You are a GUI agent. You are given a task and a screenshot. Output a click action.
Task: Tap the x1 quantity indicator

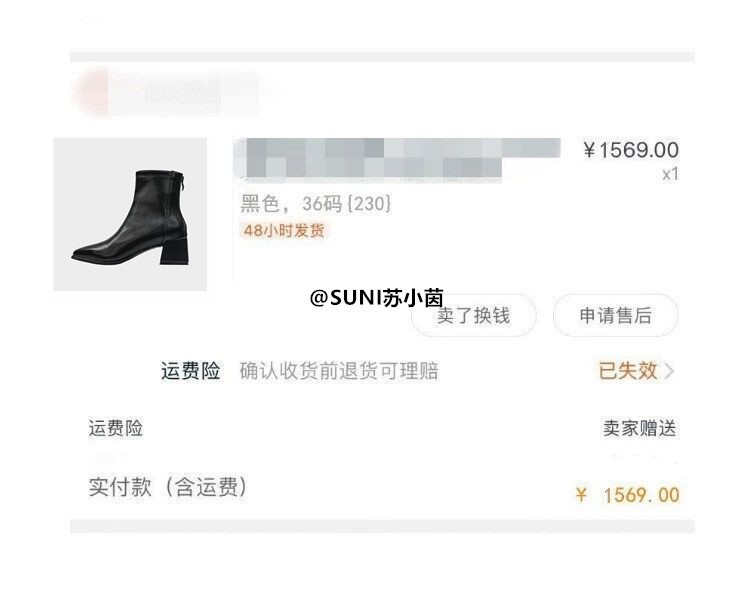point(670,174)
